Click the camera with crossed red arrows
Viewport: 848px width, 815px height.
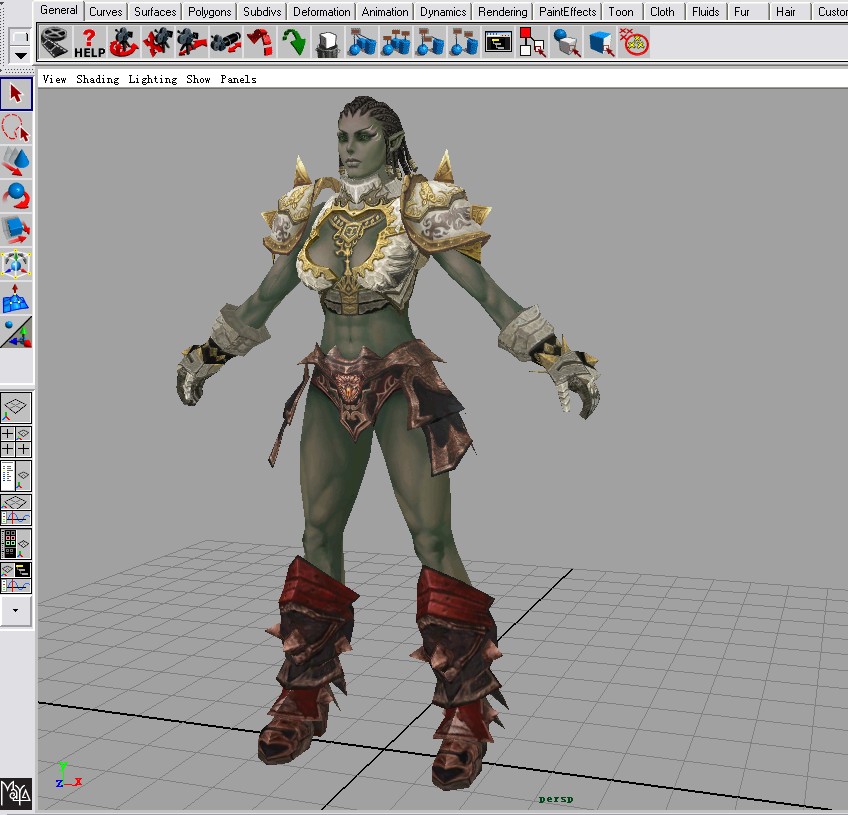tap(157, 42)
